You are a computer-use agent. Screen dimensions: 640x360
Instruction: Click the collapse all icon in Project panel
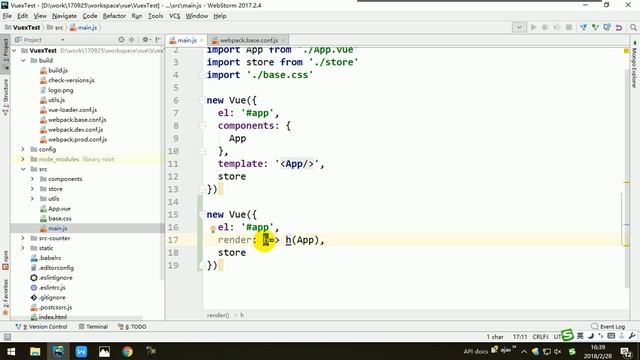tap(131, 40)
